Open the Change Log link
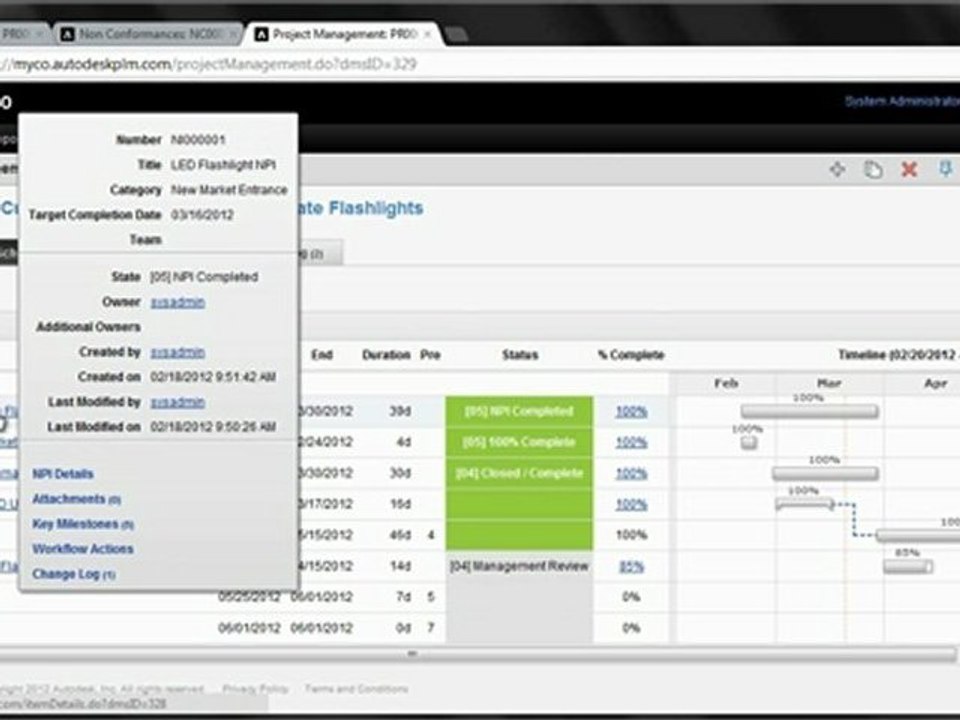 (x=73, y=574)
